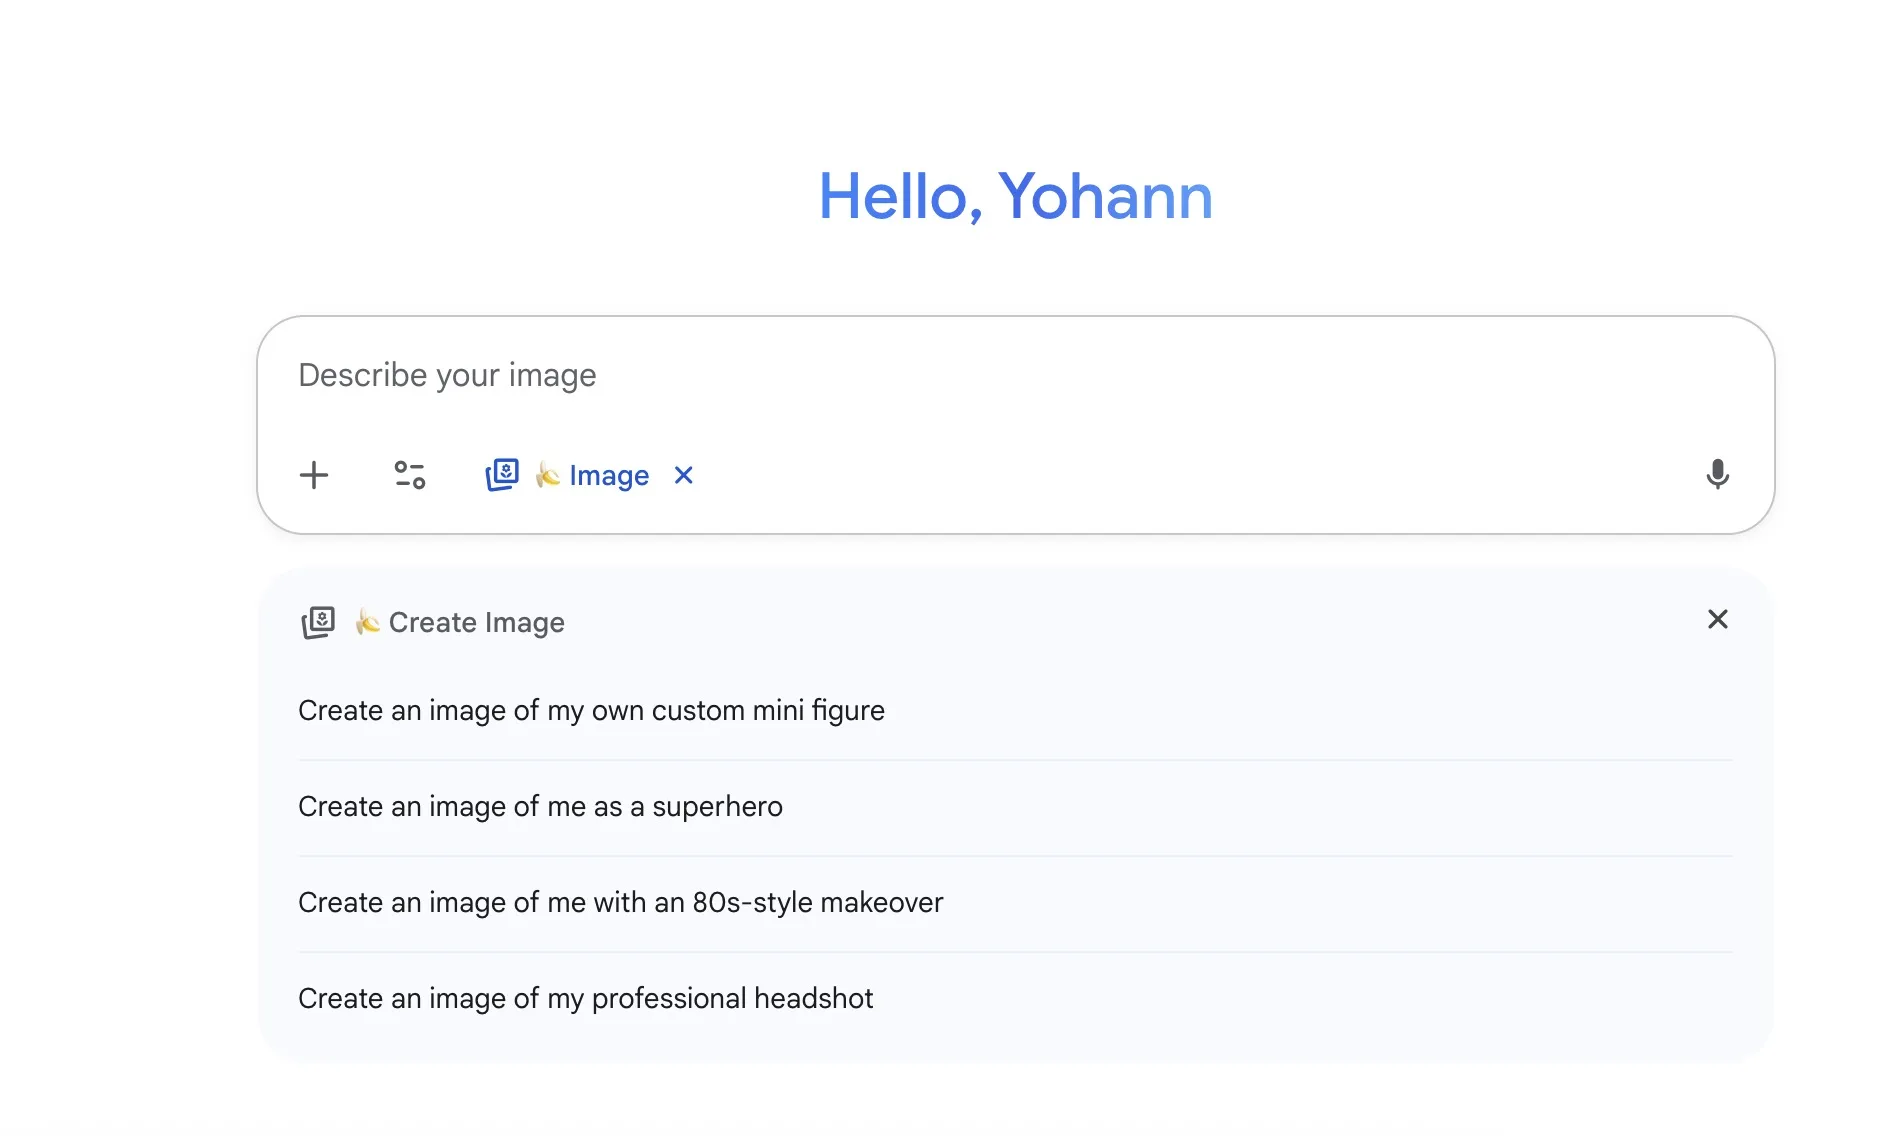Viewport: 1890px width, 1136px height.
Task: Click empty toolbar space left of microphone
Action: coord(1200,476)
